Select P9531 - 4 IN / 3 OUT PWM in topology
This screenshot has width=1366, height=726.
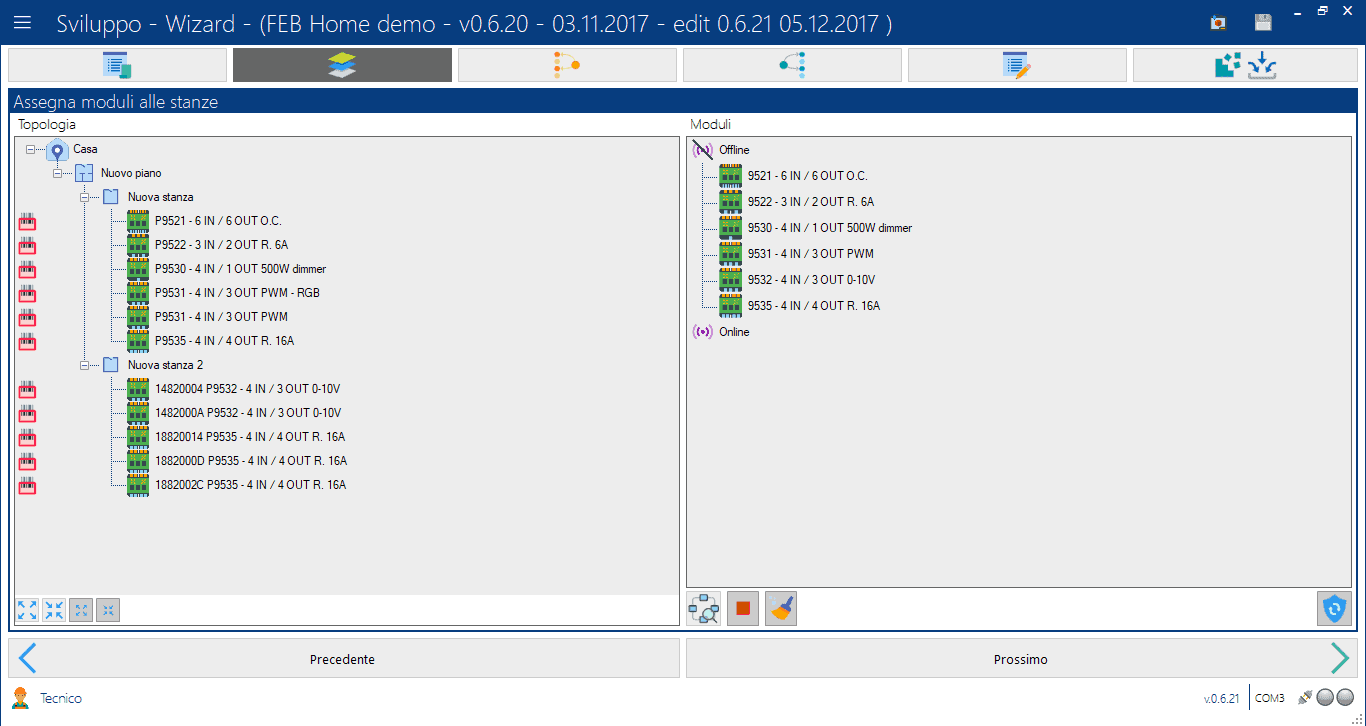(221, 317)
